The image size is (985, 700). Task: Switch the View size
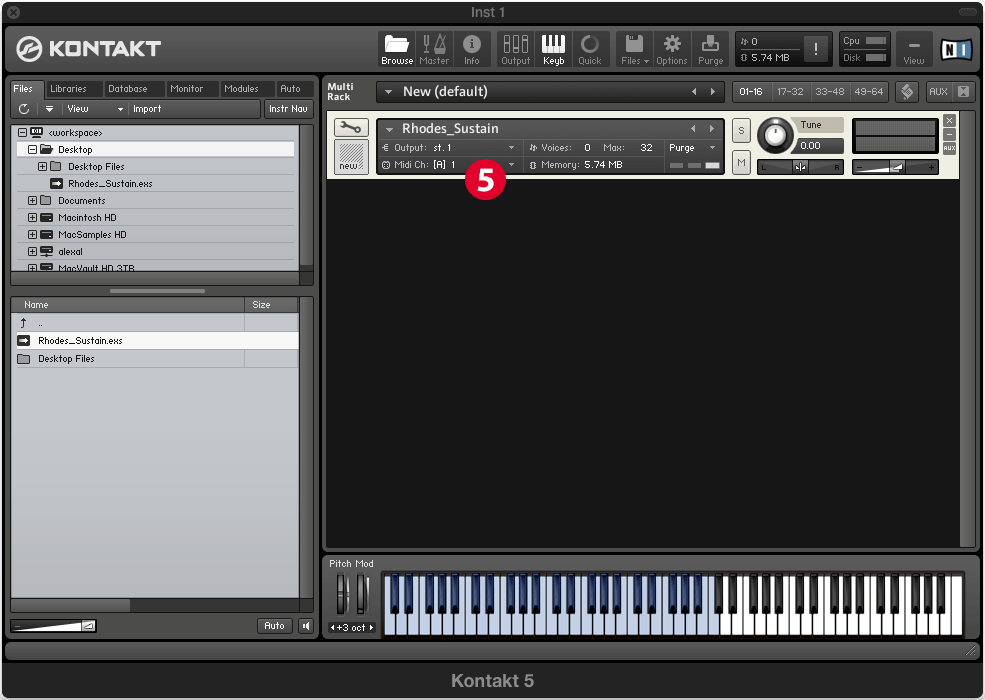[914, 49]
